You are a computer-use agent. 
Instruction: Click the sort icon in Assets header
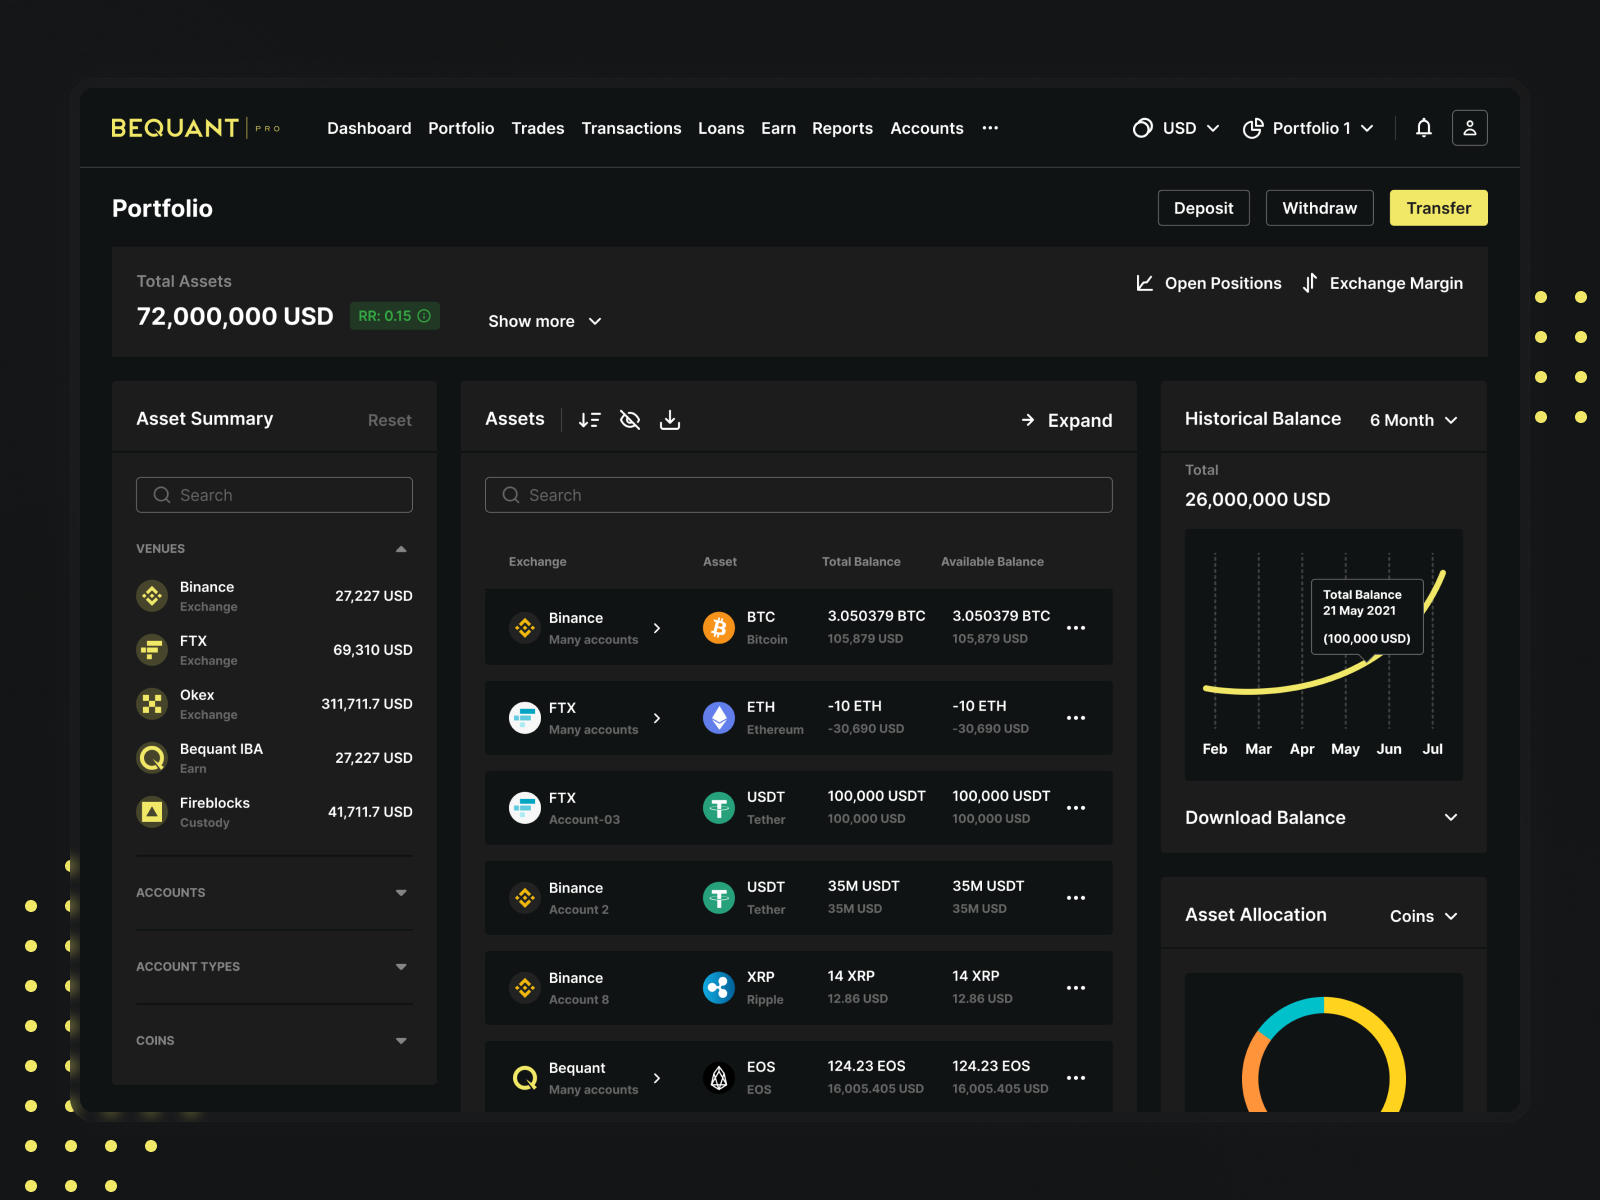(590, 420)
